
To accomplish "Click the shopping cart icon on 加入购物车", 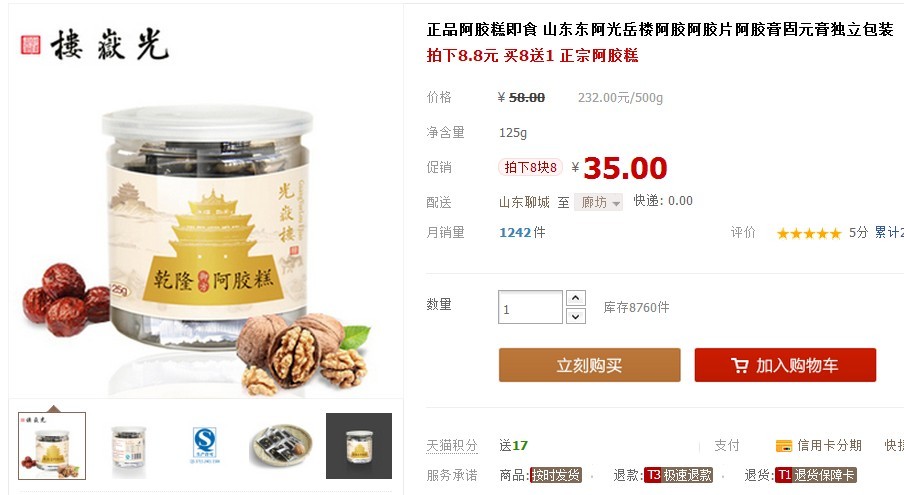I will pos(740,365).
